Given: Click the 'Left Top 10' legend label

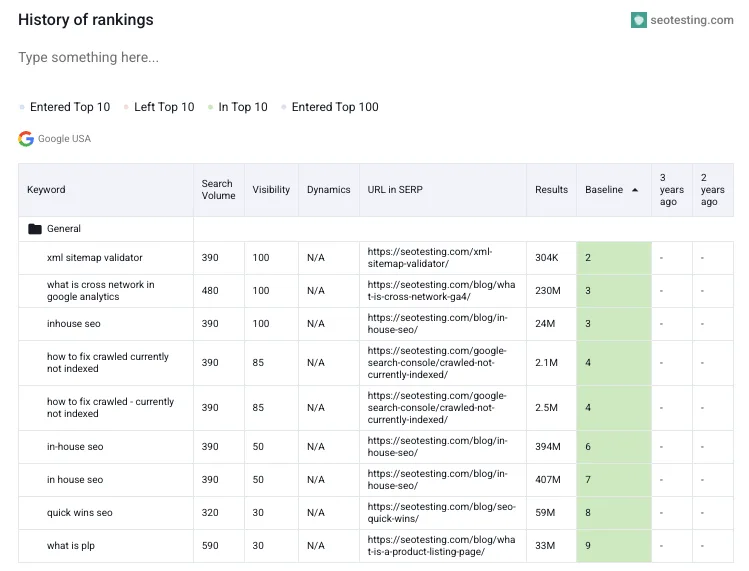Looking at the screenshot, I should (x=164, y=107).
